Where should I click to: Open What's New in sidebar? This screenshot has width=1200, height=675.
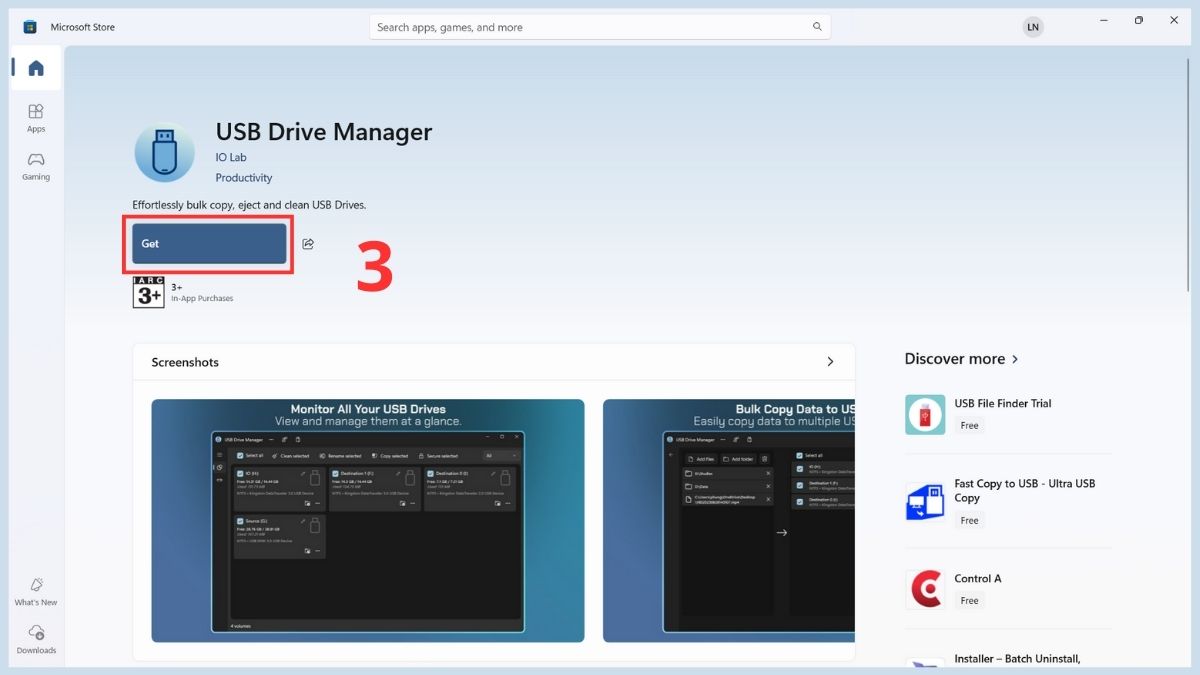pos(36,591)
